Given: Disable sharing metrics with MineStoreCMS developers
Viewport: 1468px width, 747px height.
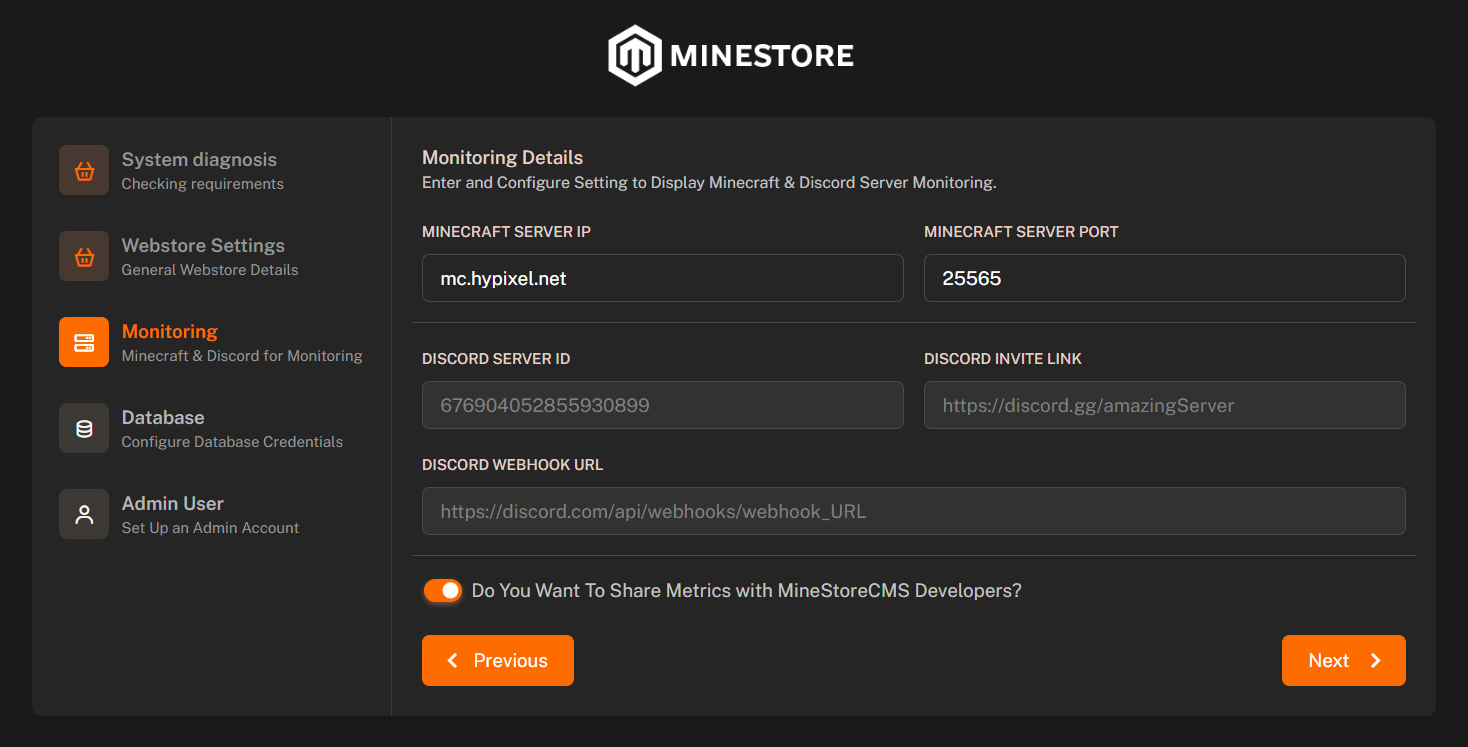Looking at the screenshot, I should [441, 590].
